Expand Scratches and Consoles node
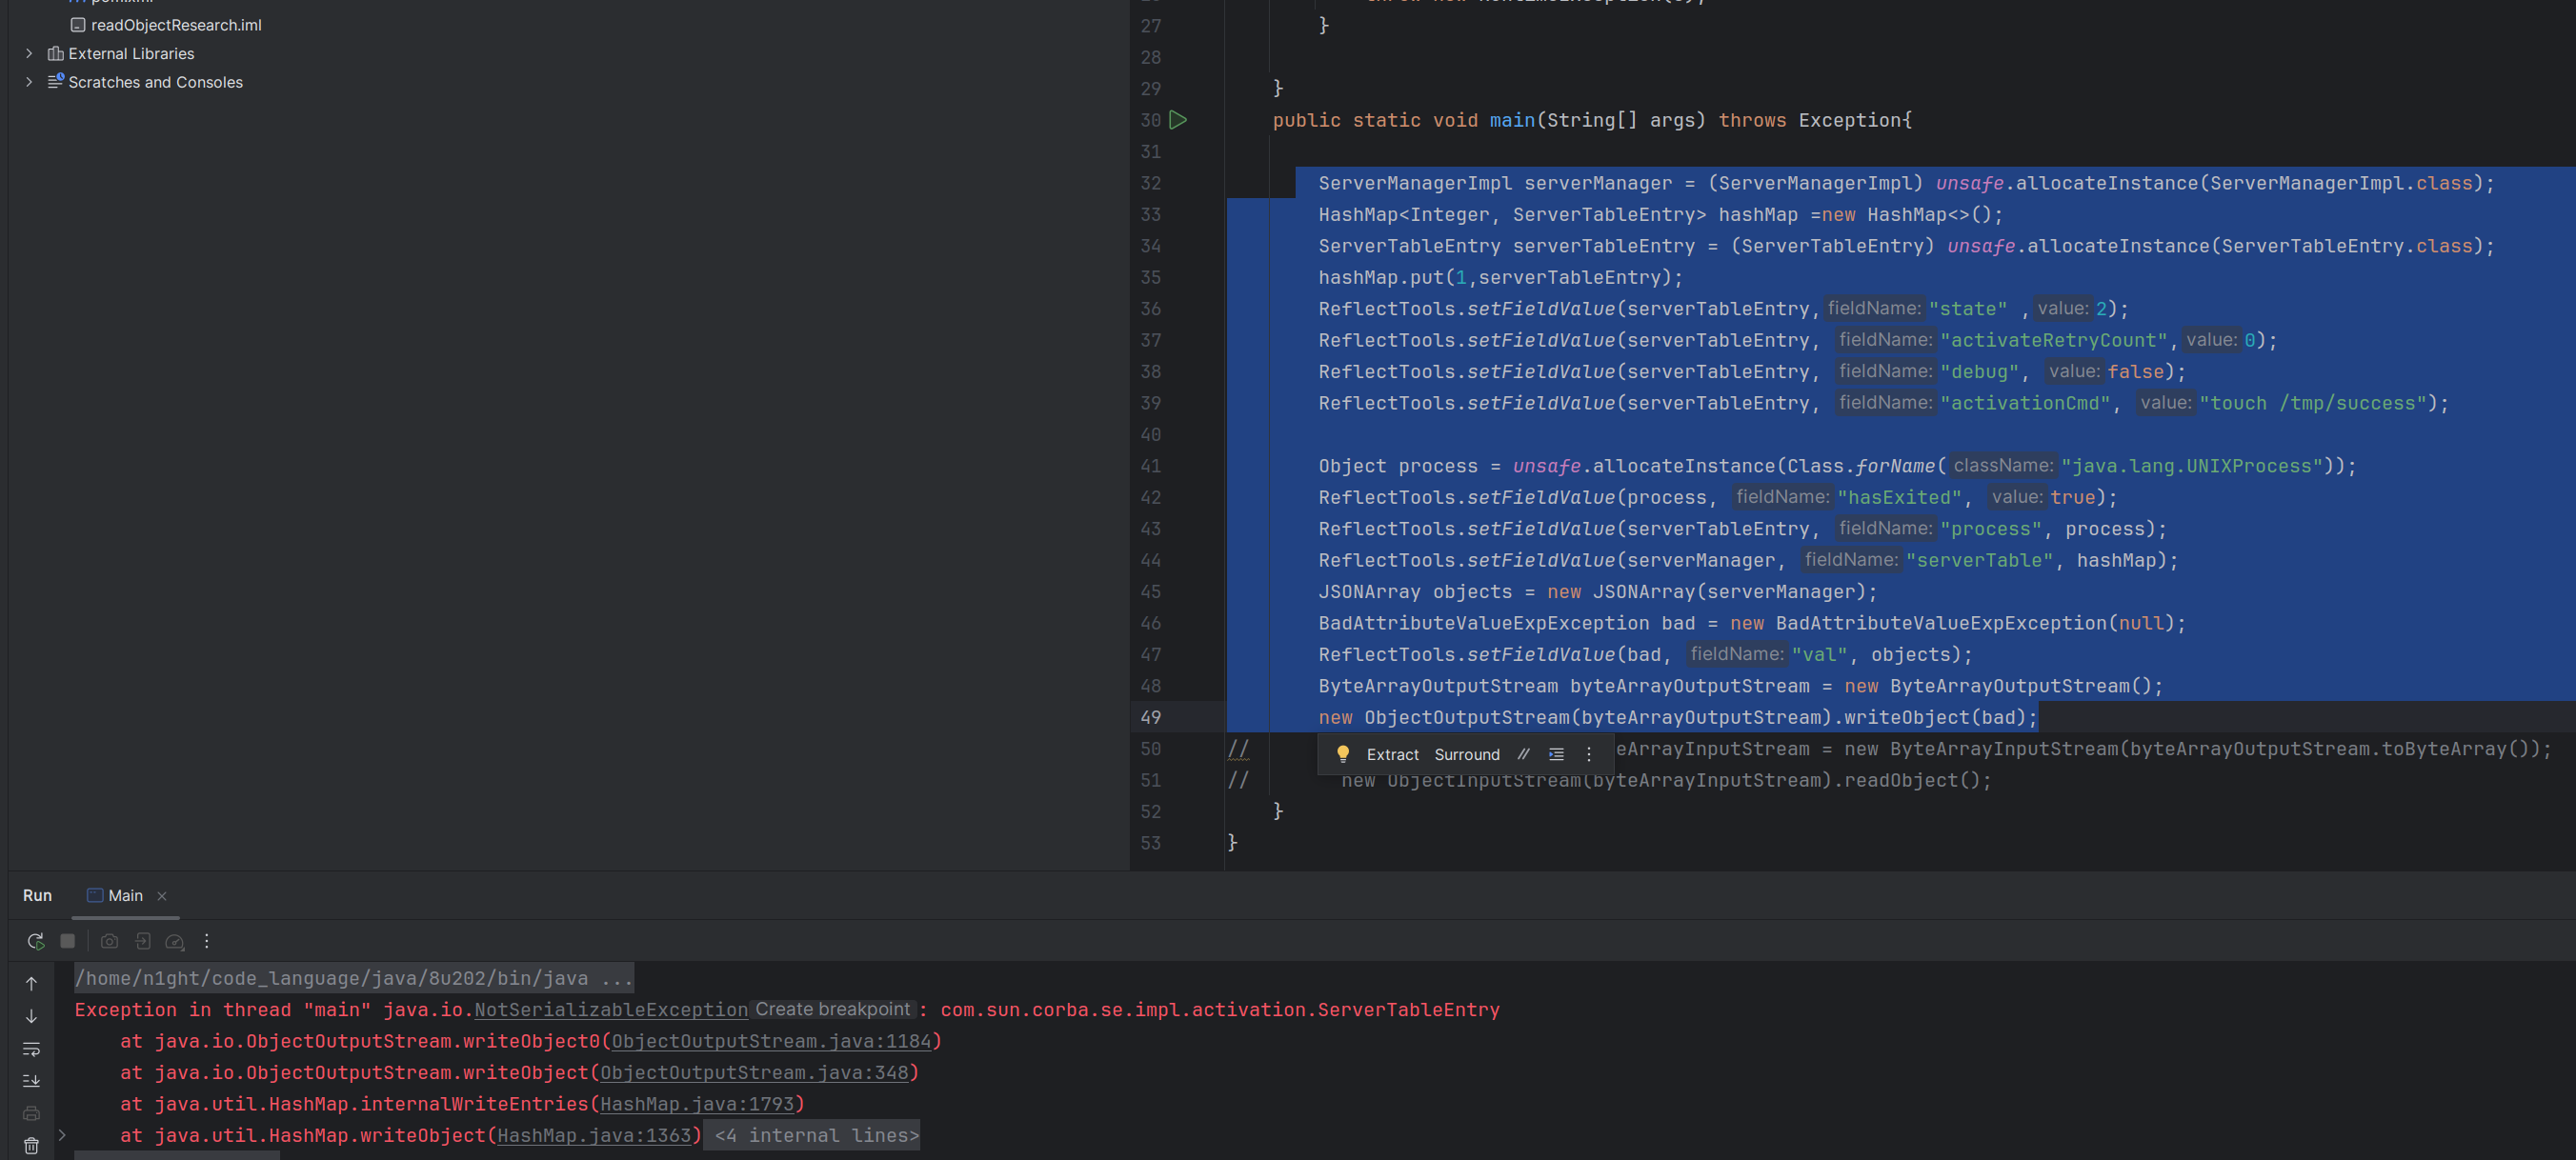Viewport: 2576px width, 1160px height. point(29,82)
